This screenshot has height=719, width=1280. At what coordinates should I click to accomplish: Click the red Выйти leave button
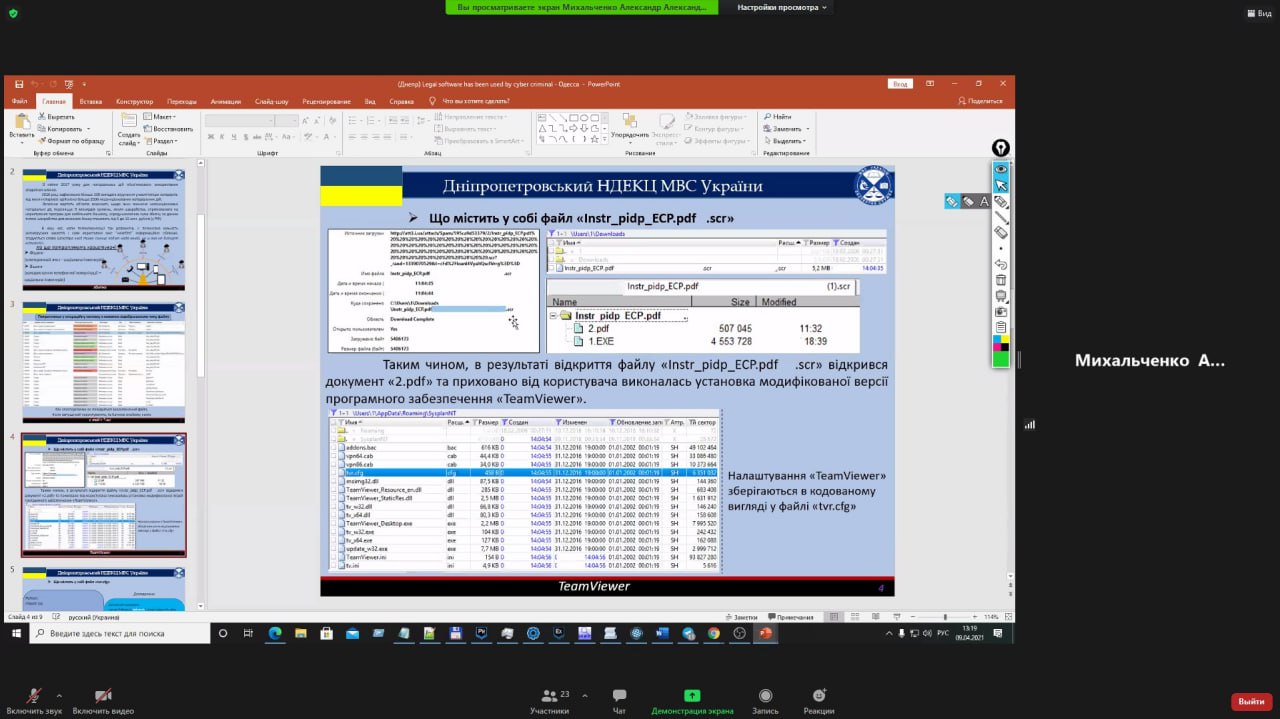(1251, 702)
